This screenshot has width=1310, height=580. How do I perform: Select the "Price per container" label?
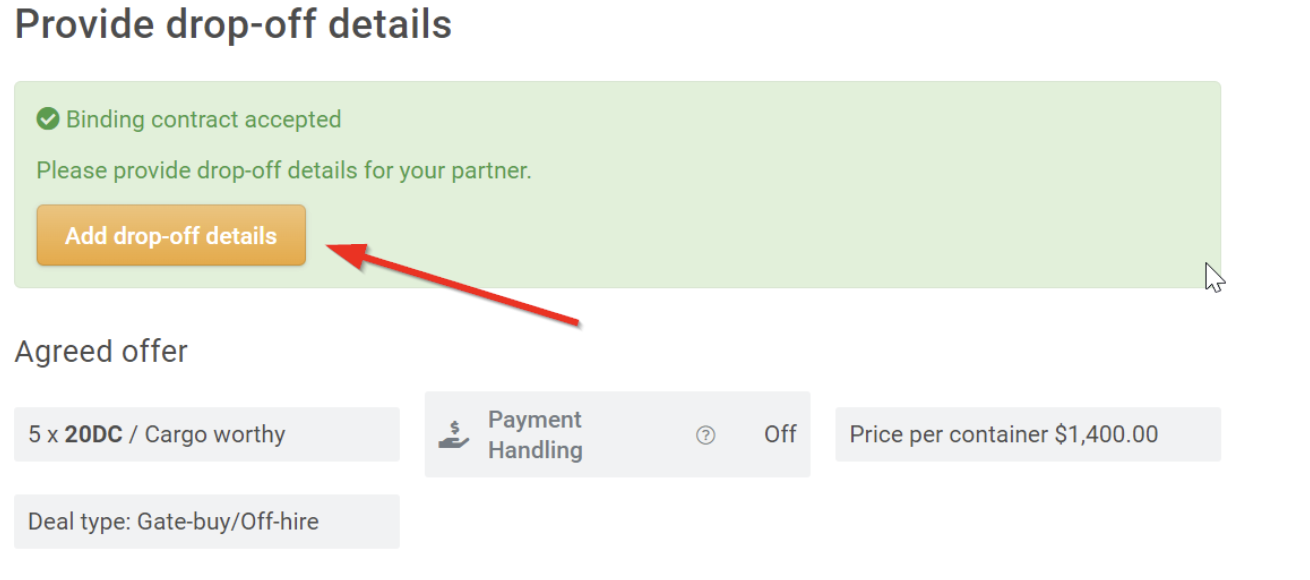point(949,435)
